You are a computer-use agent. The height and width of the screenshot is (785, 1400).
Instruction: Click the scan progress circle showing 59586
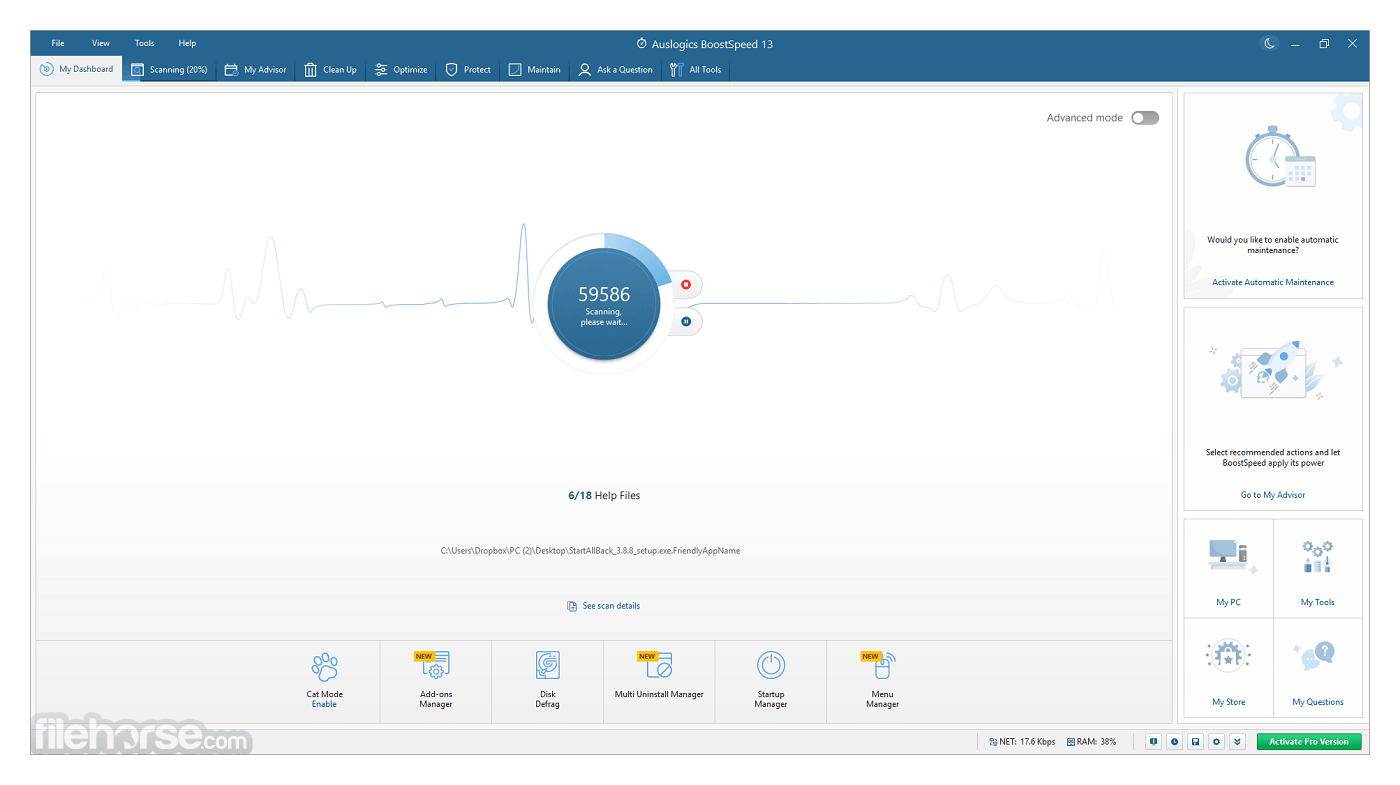pos(603,303)
